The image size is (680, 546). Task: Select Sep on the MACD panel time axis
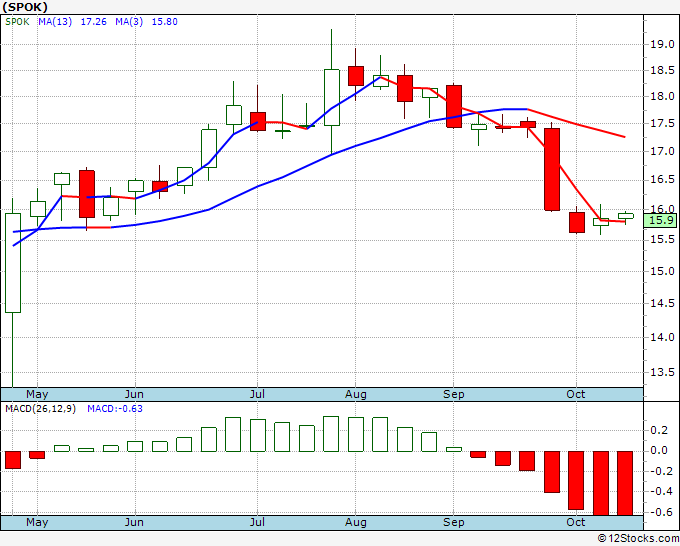click(454, 522)
